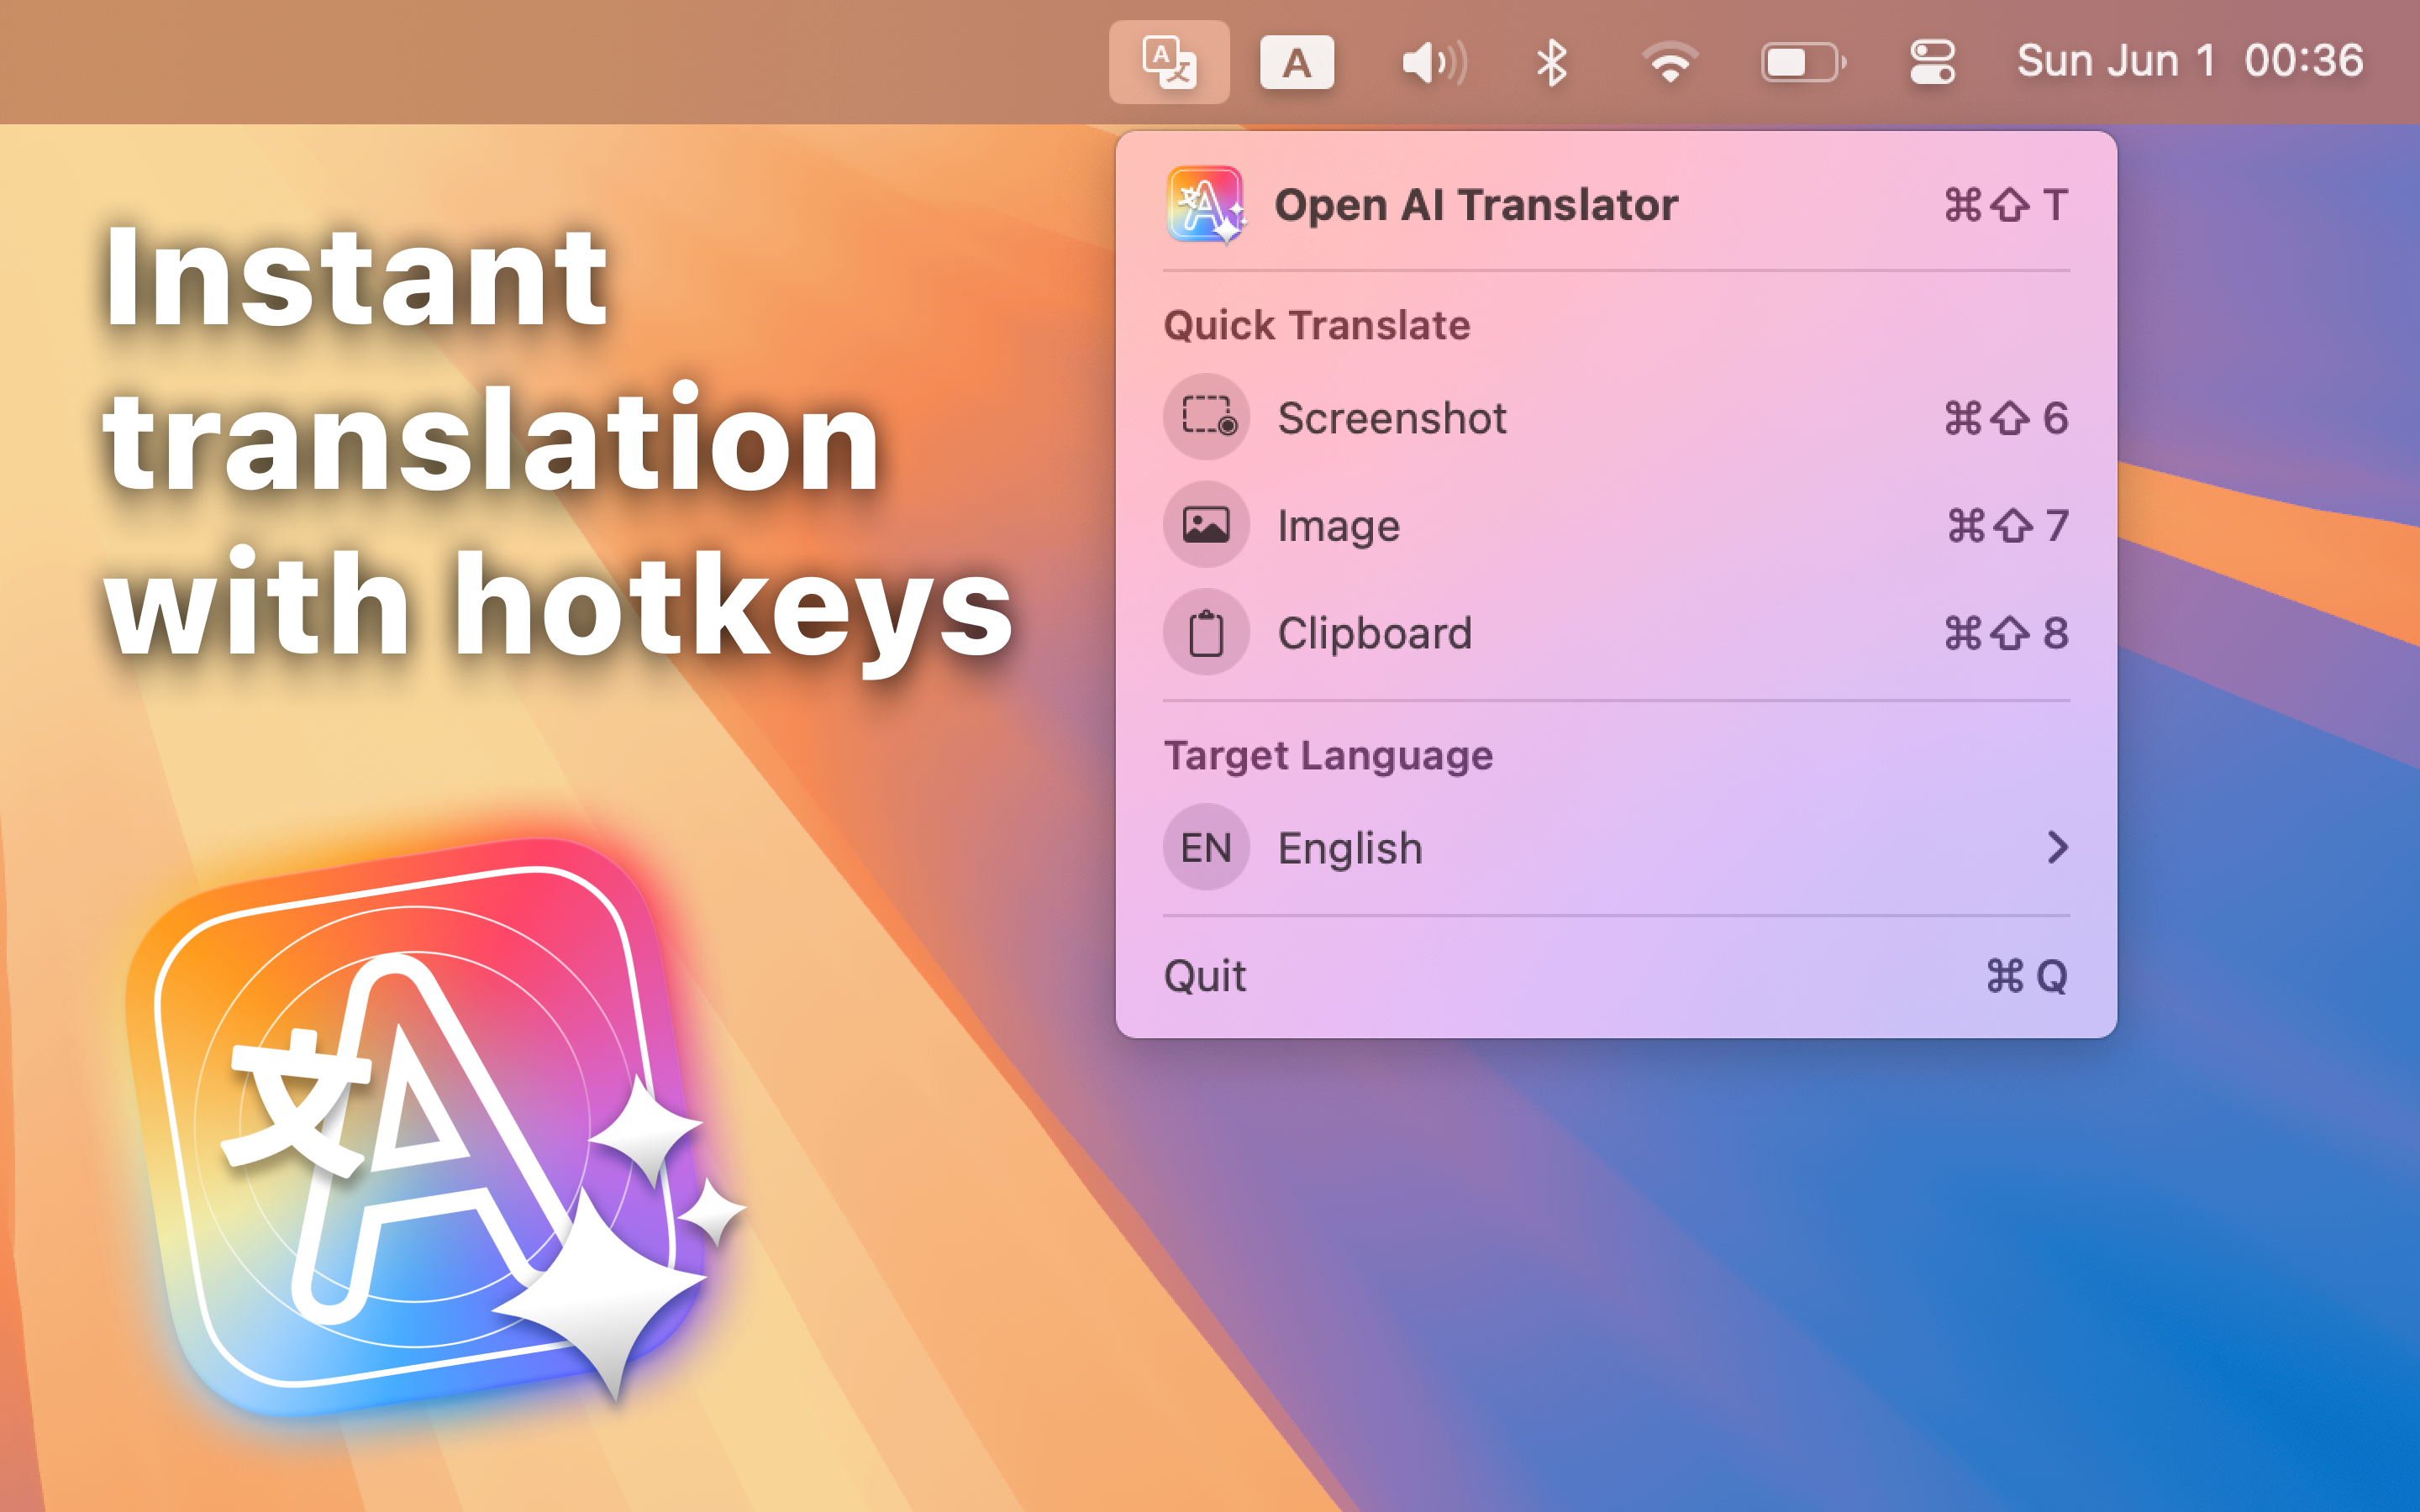Viewport: 2420px width, 1512px height.
Task: Open the keyboard input source menu
Action: tap(1296, 62)
